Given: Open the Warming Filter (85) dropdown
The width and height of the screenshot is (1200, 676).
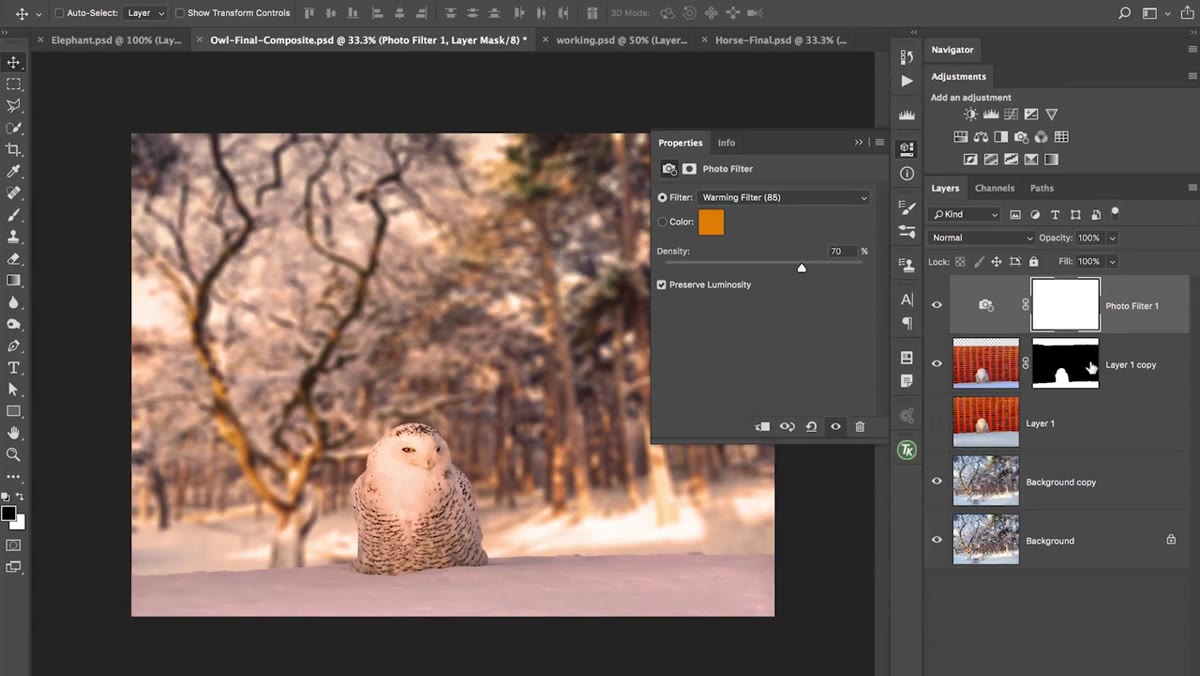Looking at the screenshot, I should pos(785,198).
